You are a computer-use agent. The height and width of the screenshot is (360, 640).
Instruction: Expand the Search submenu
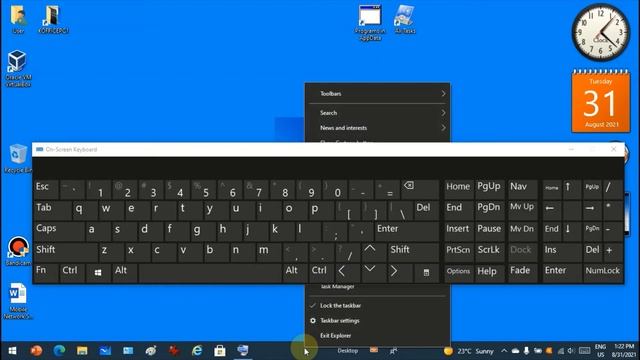click(378, 113)
